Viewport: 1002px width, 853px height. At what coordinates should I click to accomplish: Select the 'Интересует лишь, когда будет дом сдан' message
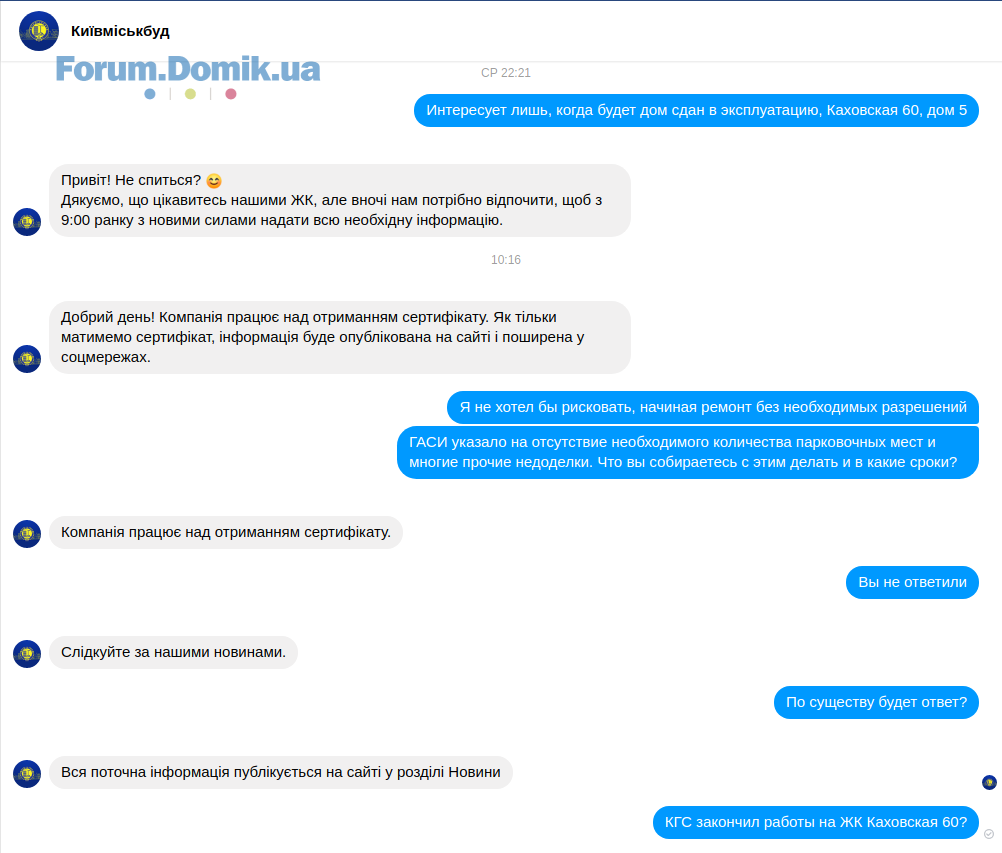pos(696,111)
